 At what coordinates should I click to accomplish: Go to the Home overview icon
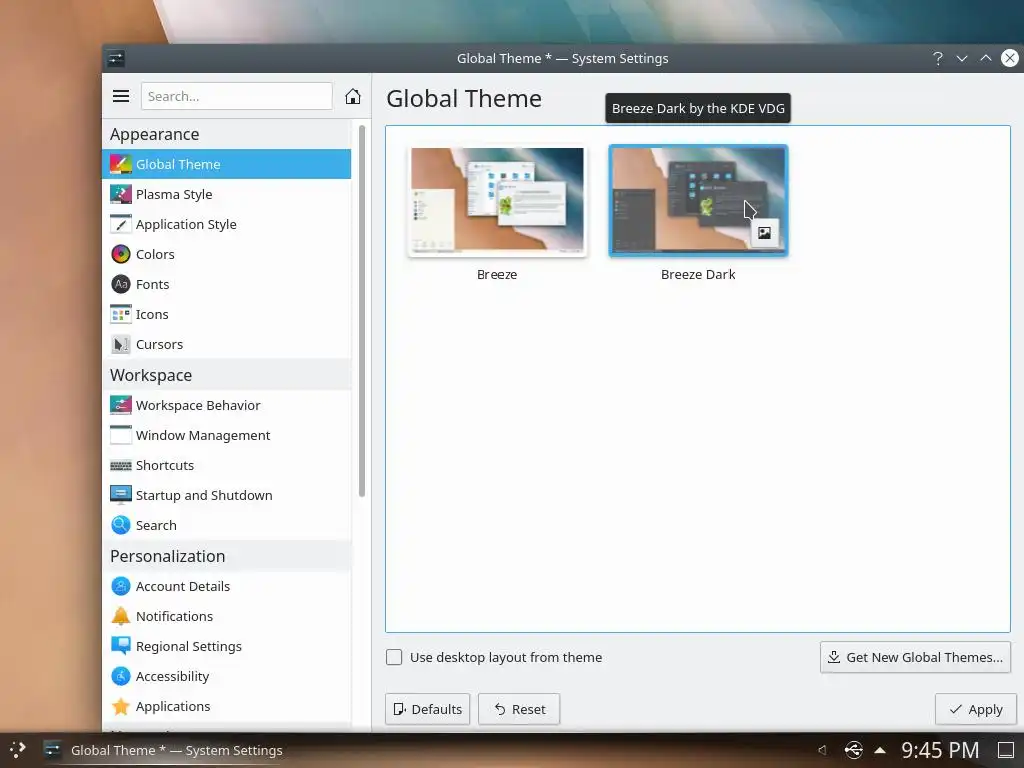coord(353,96)
